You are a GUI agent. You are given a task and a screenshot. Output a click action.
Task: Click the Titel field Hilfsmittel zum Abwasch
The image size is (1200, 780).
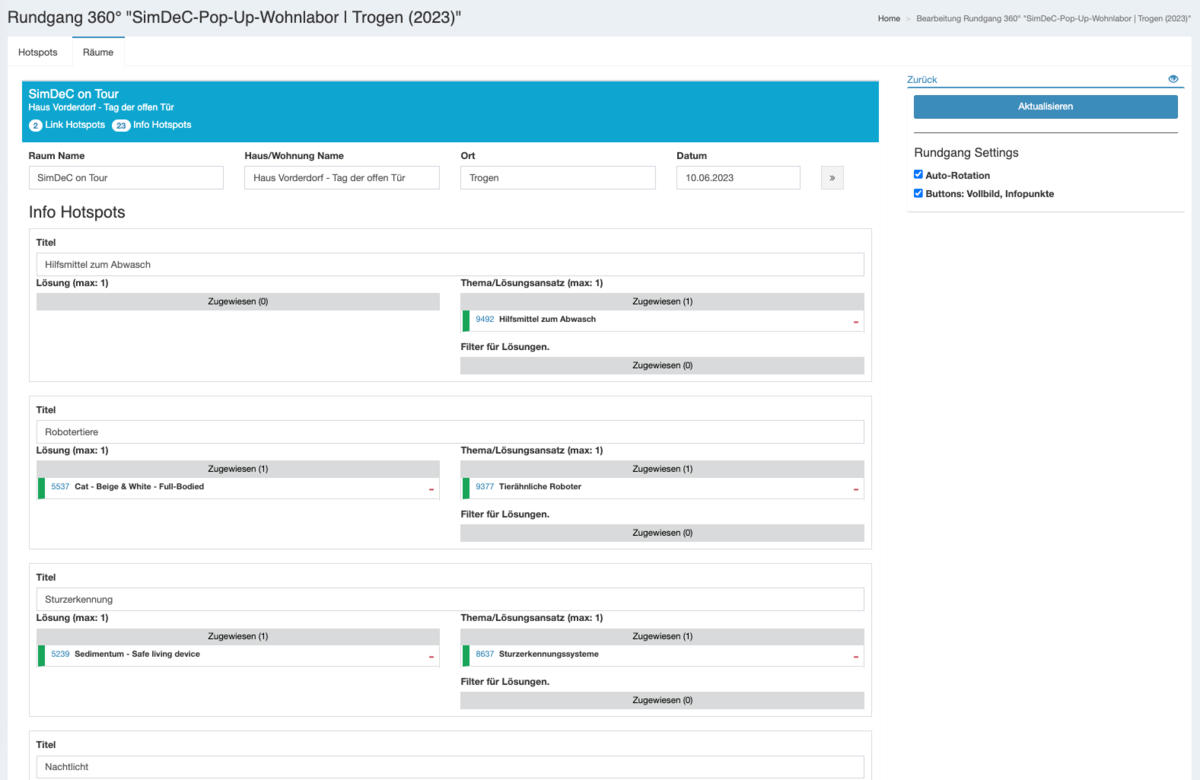click(450, 265)
